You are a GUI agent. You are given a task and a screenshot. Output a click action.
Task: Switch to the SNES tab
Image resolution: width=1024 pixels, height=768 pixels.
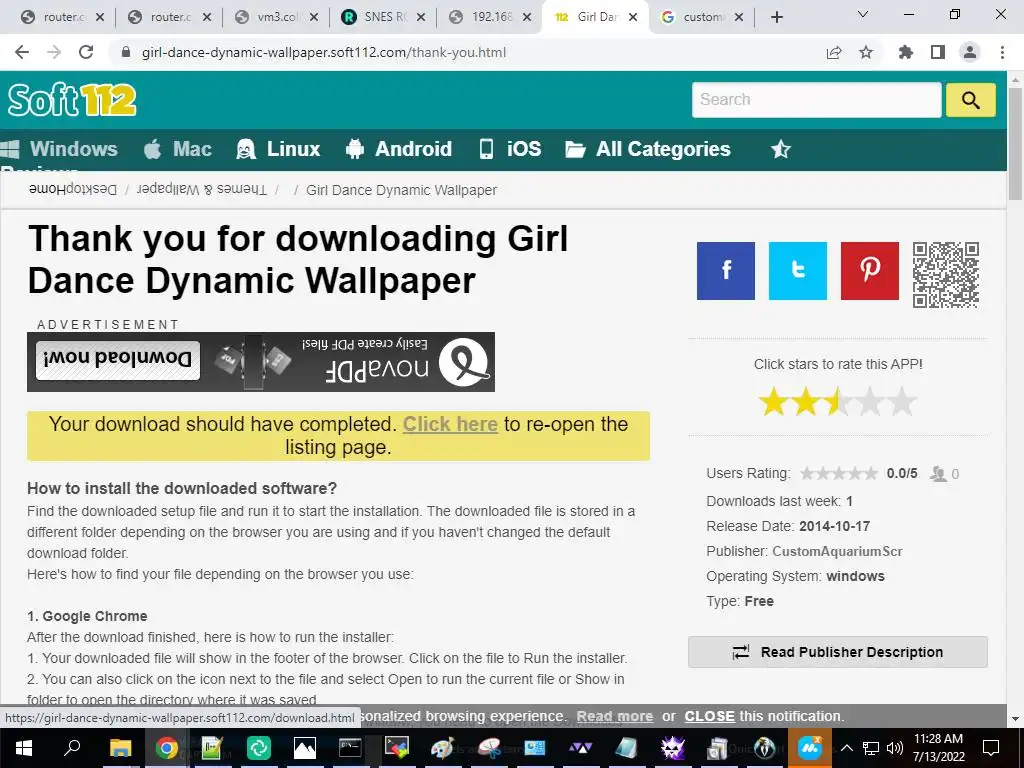pos(383,18)
